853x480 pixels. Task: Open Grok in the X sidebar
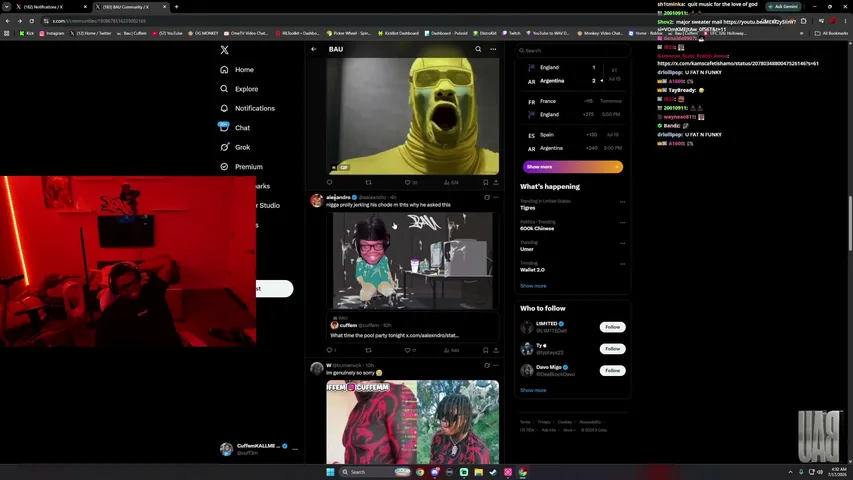click(x=235, y=147)
